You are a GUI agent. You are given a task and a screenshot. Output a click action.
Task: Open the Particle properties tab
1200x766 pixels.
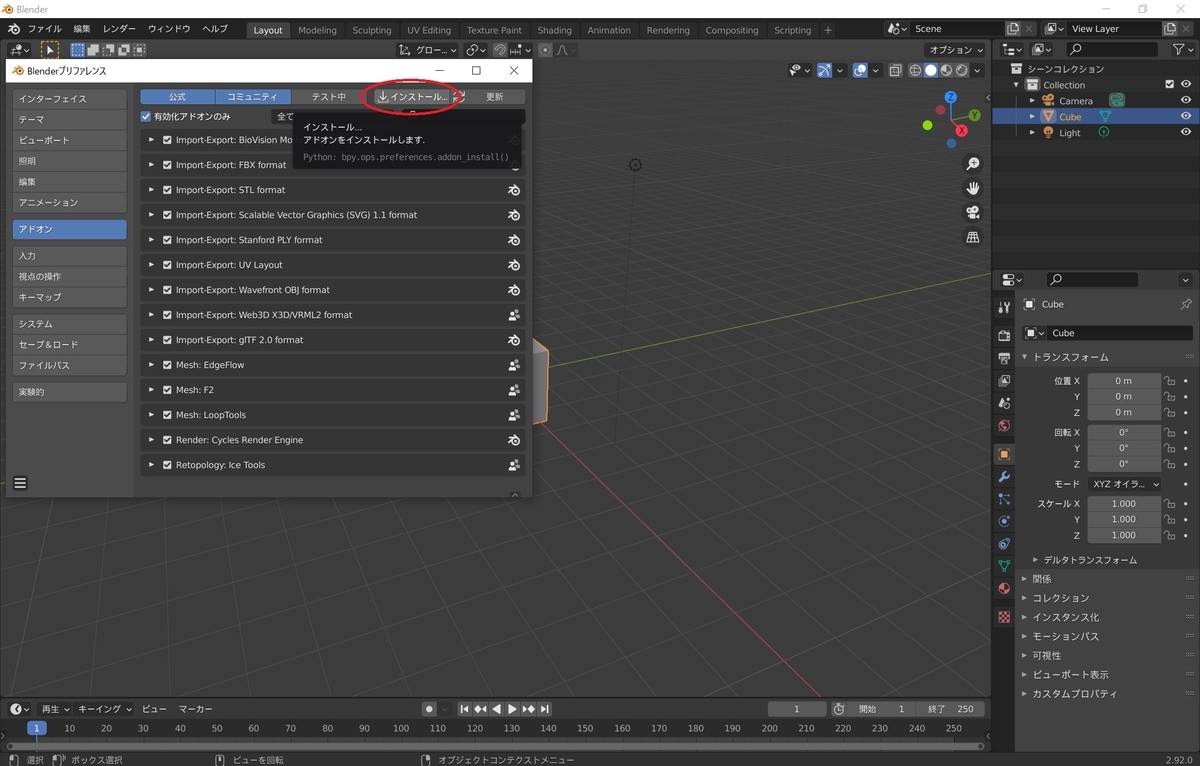pyautogui.click(x=1004, y=499)
